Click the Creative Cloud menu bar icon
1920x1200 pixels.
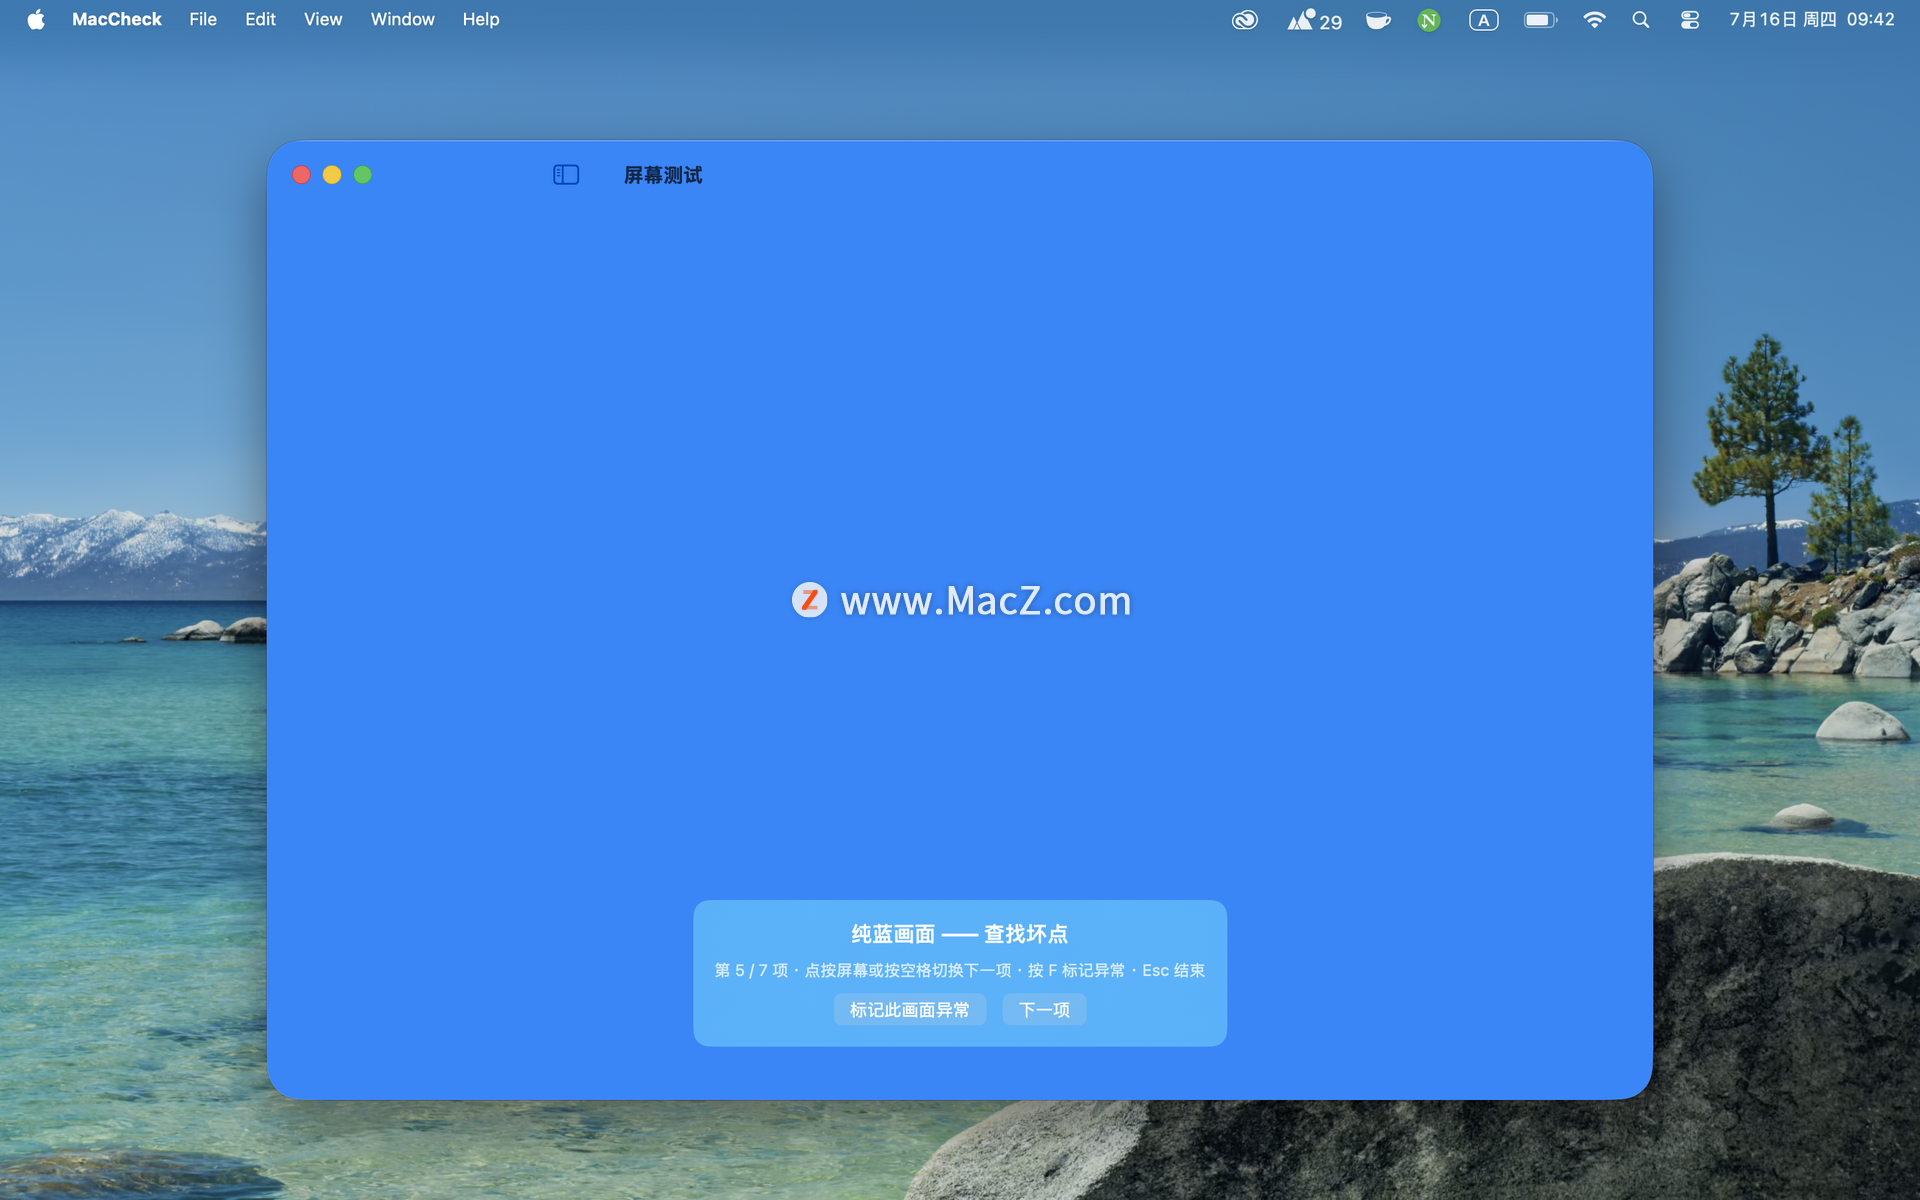click(1245, 20)
